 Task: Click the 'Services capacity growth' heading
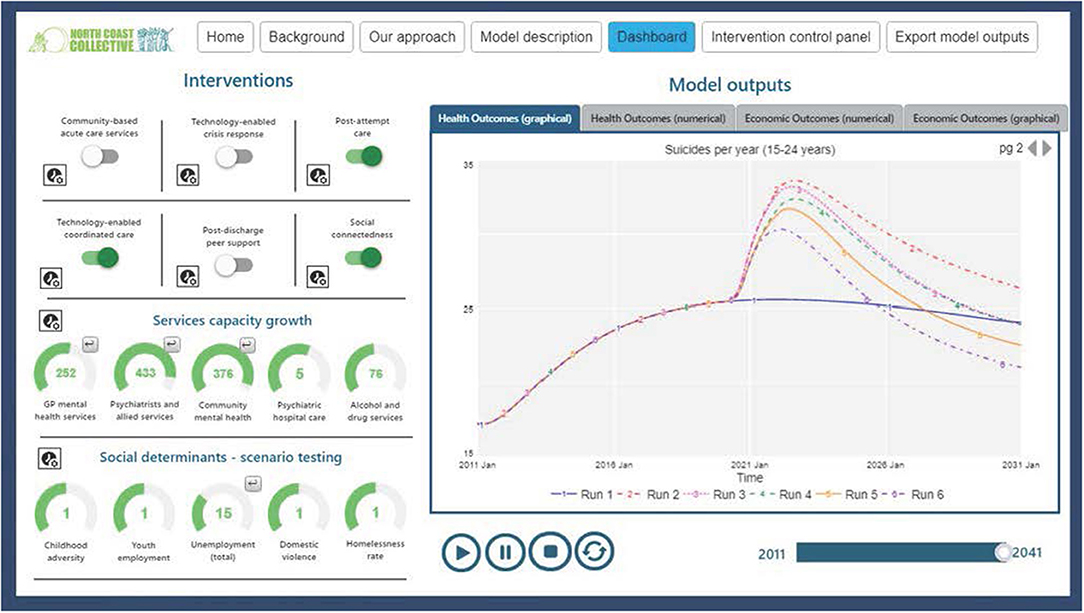coord(232,321)
